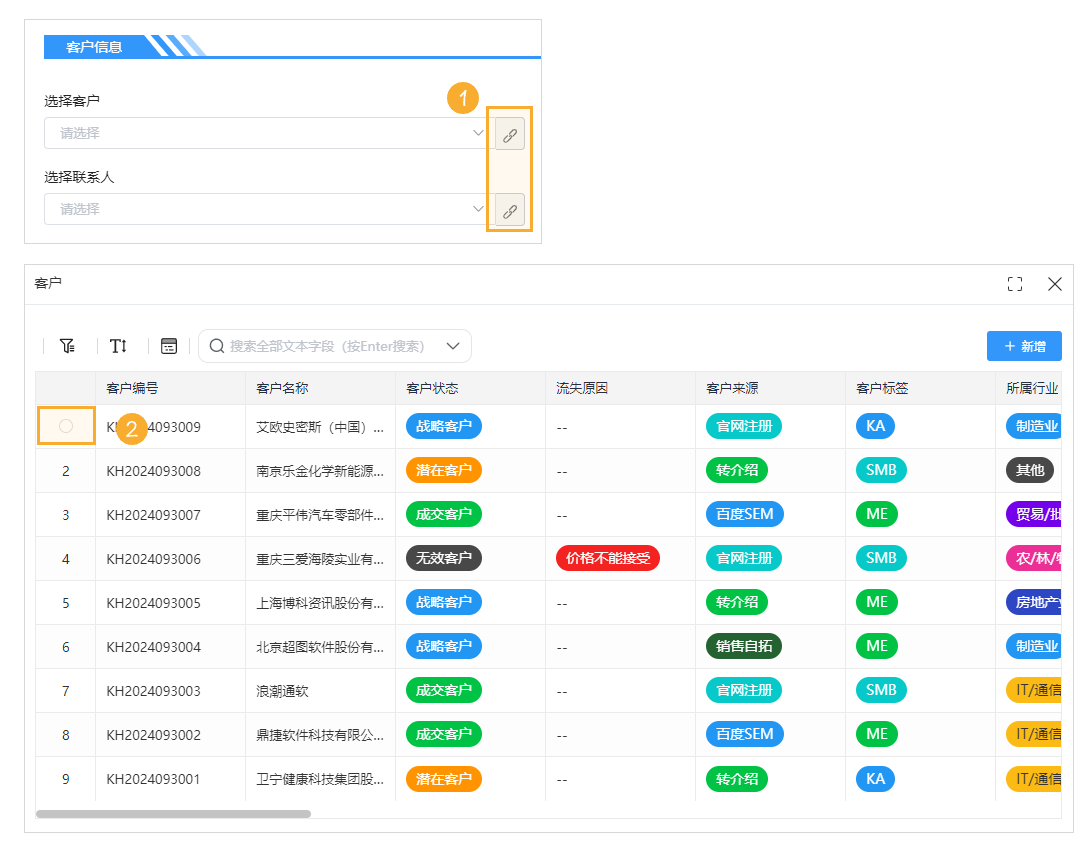Viewport: 1088px width, 857px height.
Task: Click the magnifier icon in the search bar
Action: click(216, 345)
